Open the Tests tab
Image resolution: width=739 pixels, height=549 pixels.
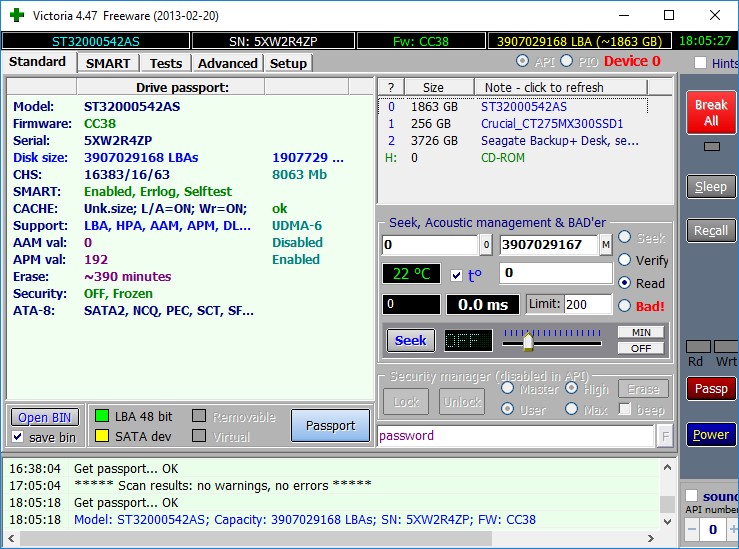165,63
